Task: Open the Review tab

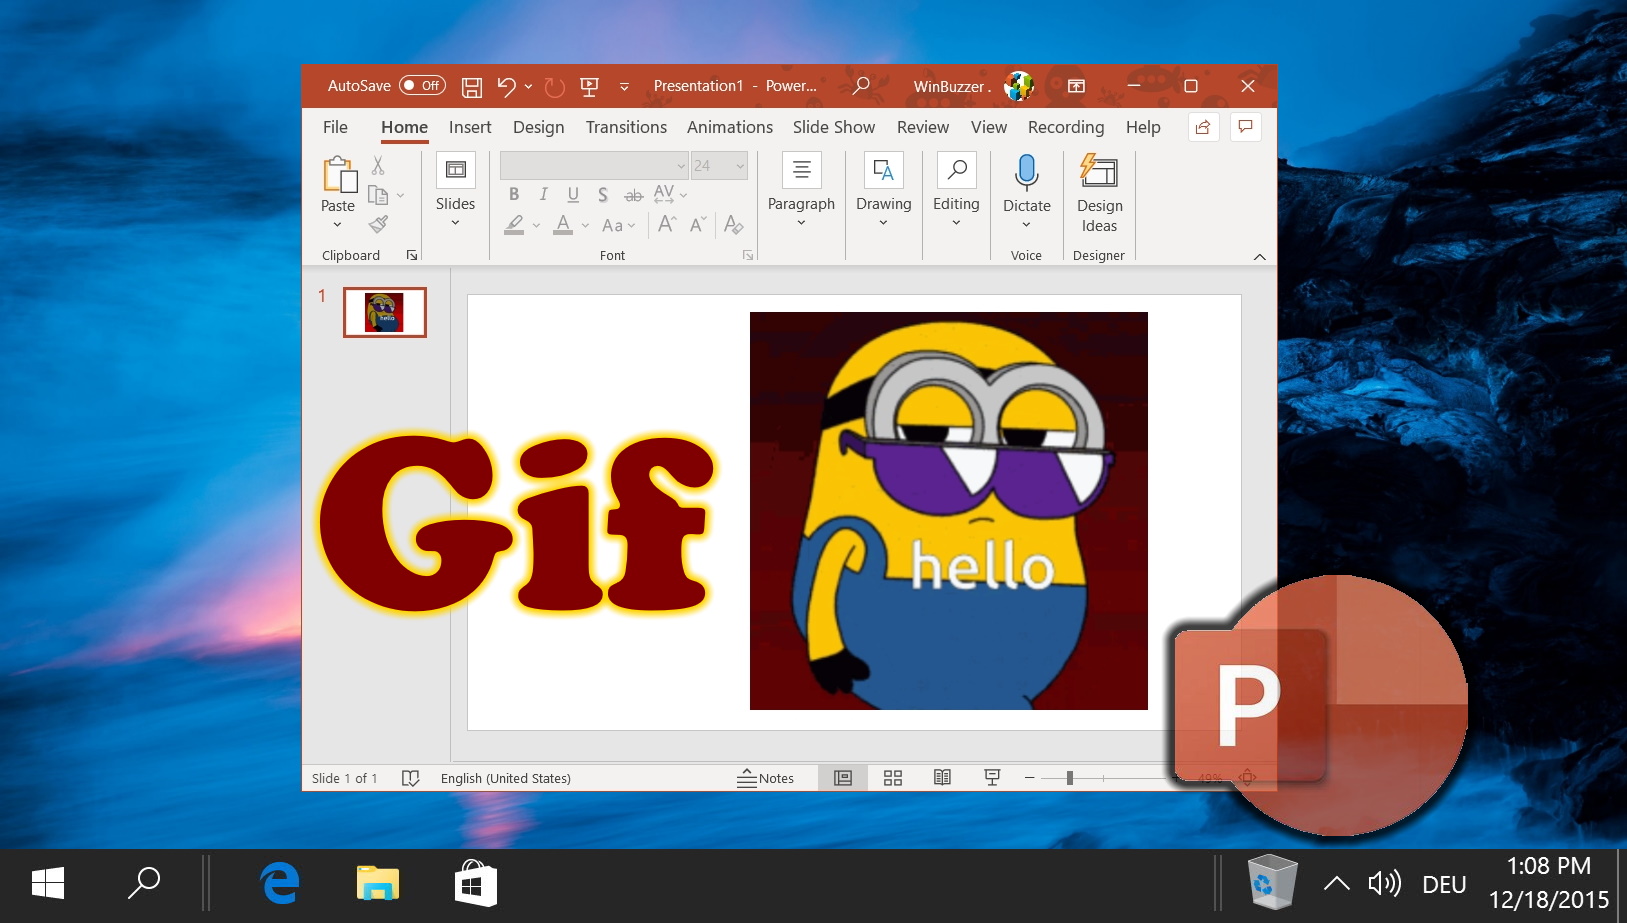Action: 922,127
